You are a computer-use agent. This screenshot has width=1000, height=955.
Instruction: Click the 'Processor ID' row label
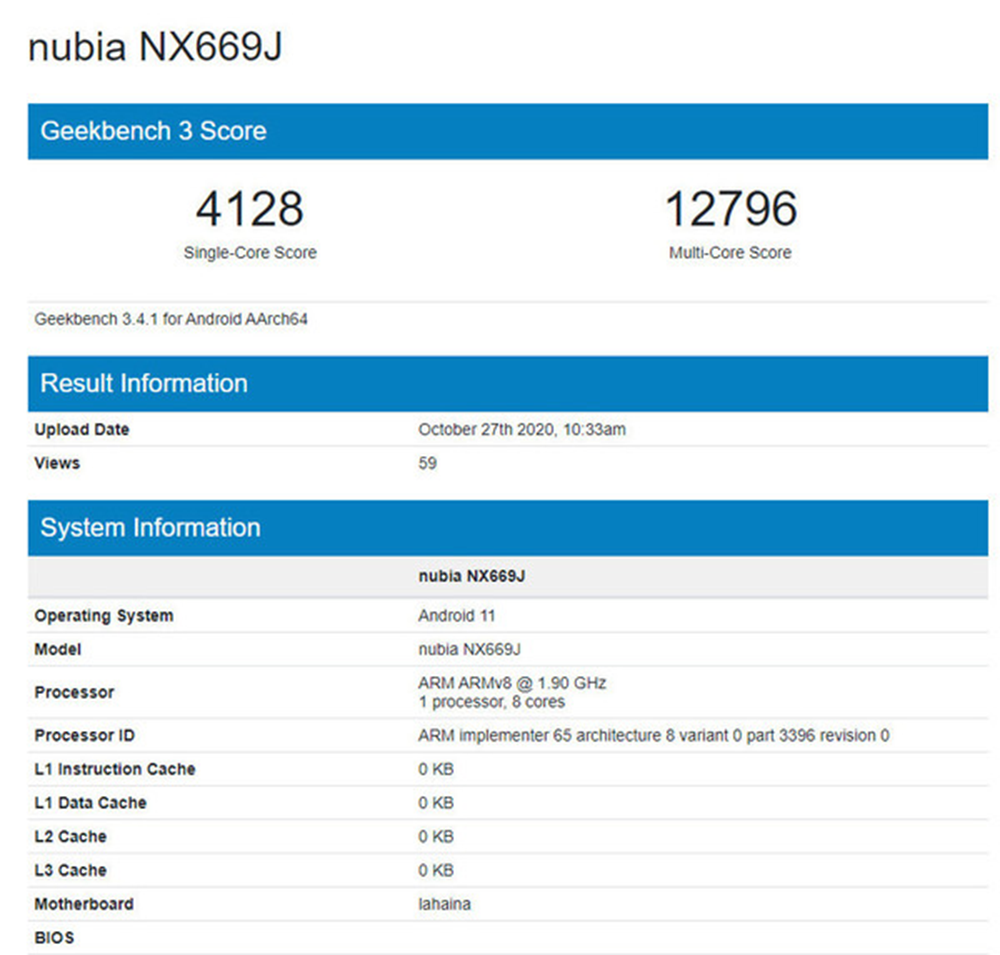pos(85,736)
